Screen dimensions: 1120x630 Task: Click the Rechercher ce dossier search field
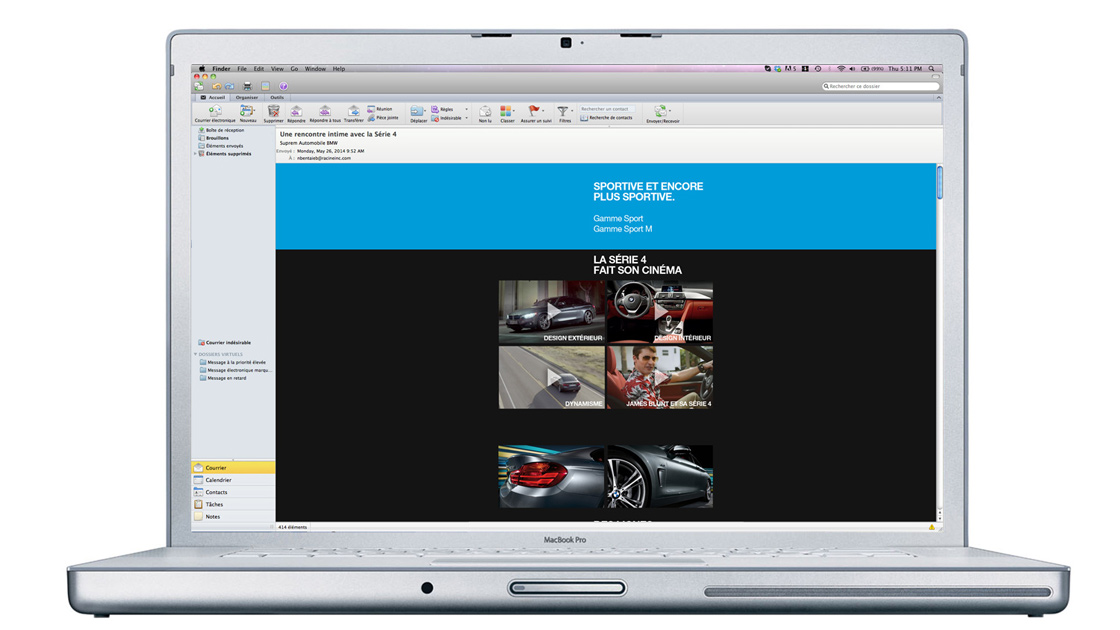880,86
